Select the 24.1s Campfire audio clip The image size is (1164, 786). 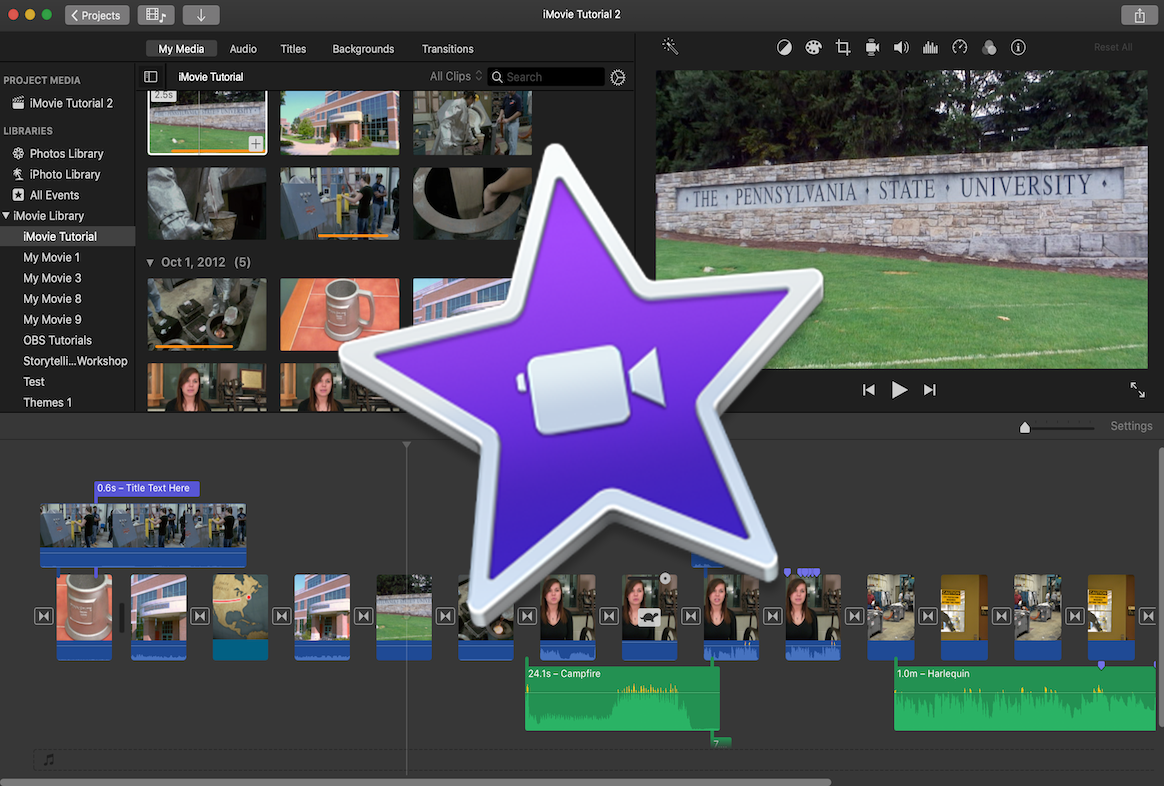(622, 698)
